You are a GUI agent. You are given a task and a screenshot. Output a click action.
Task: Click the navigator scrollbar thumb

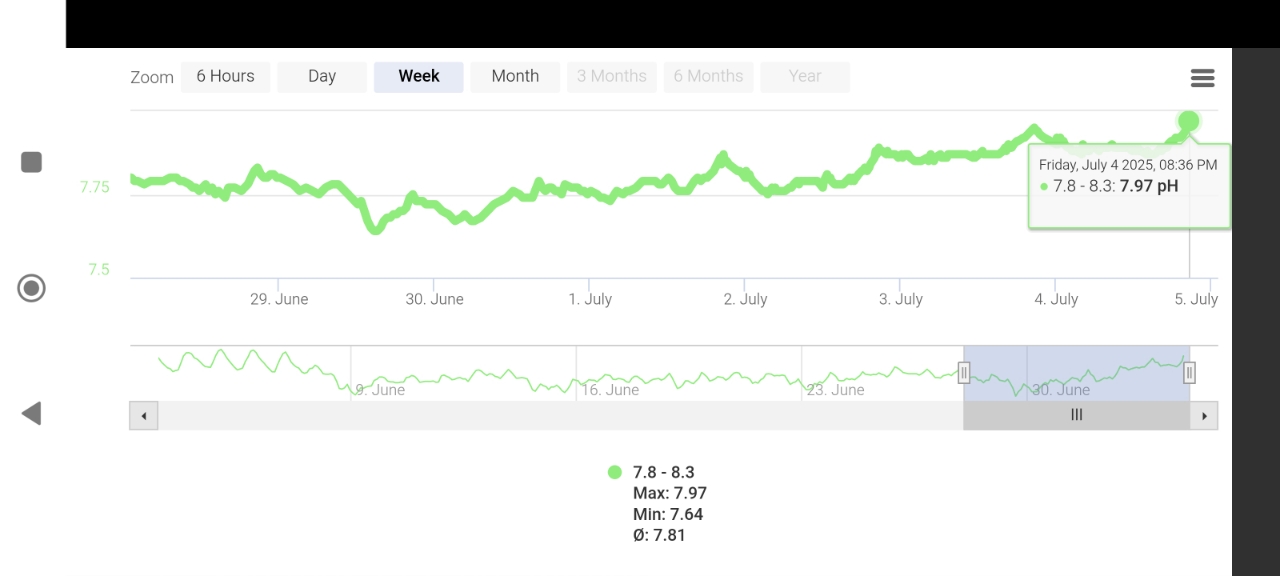tap(1076, 416)
